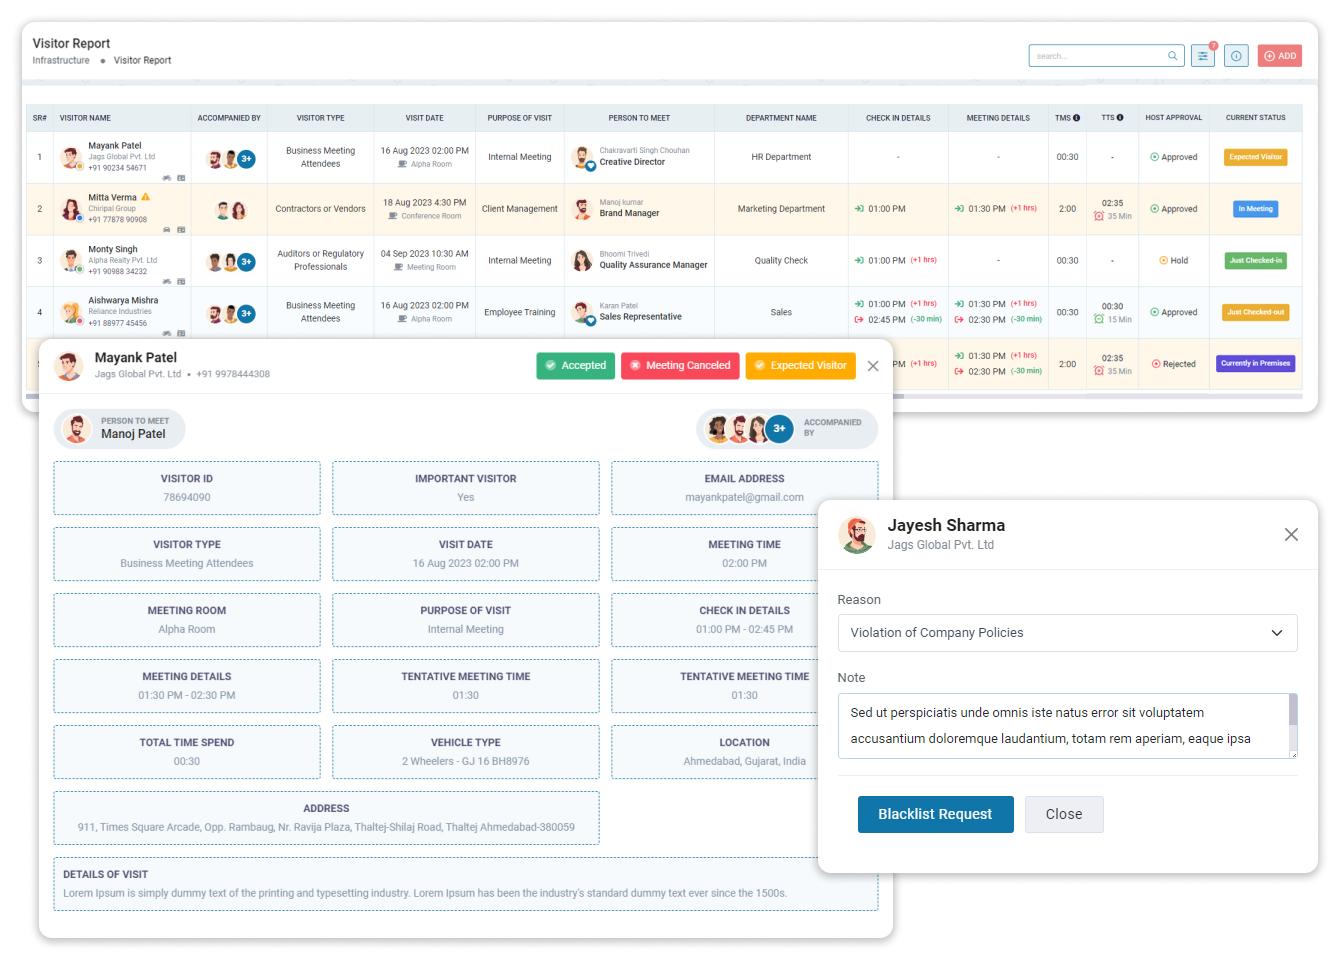Click the Blacklist Request button
Image resolution: width=1340 pixels, height=960 pixels.
coord(935,814)
